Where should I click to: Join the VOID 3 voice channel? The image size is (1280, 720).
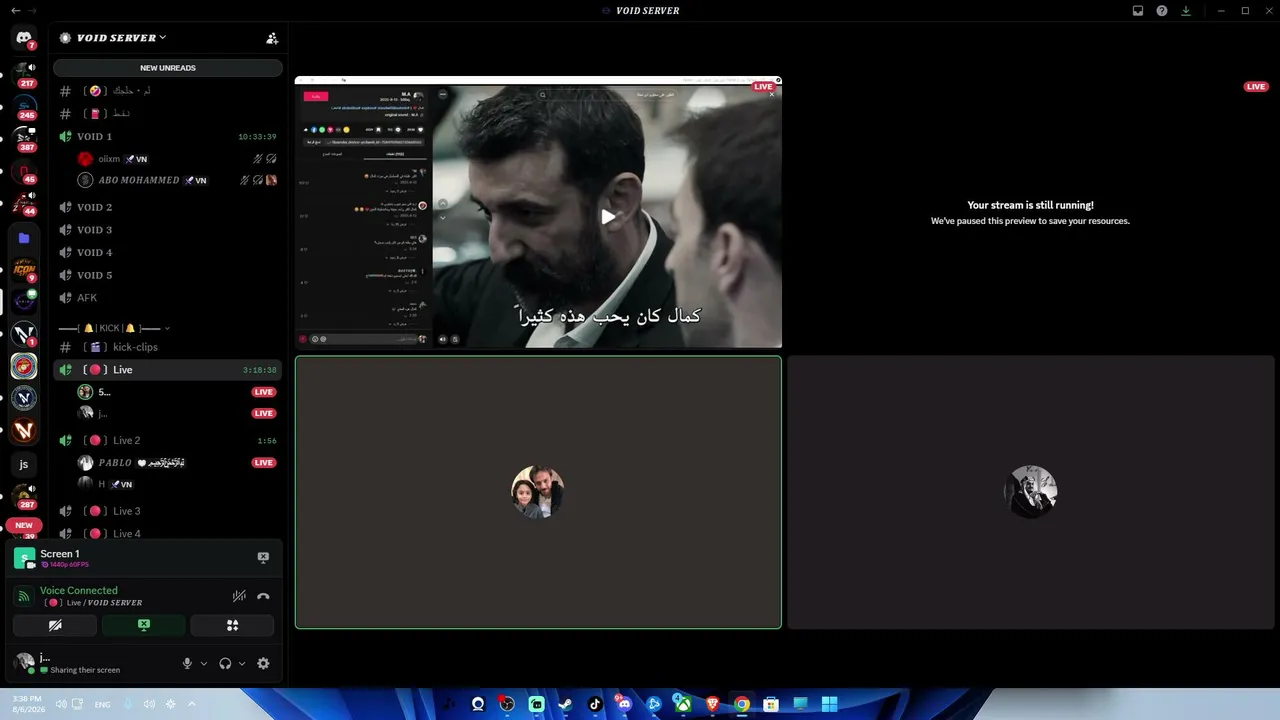[x=167, y=230]
